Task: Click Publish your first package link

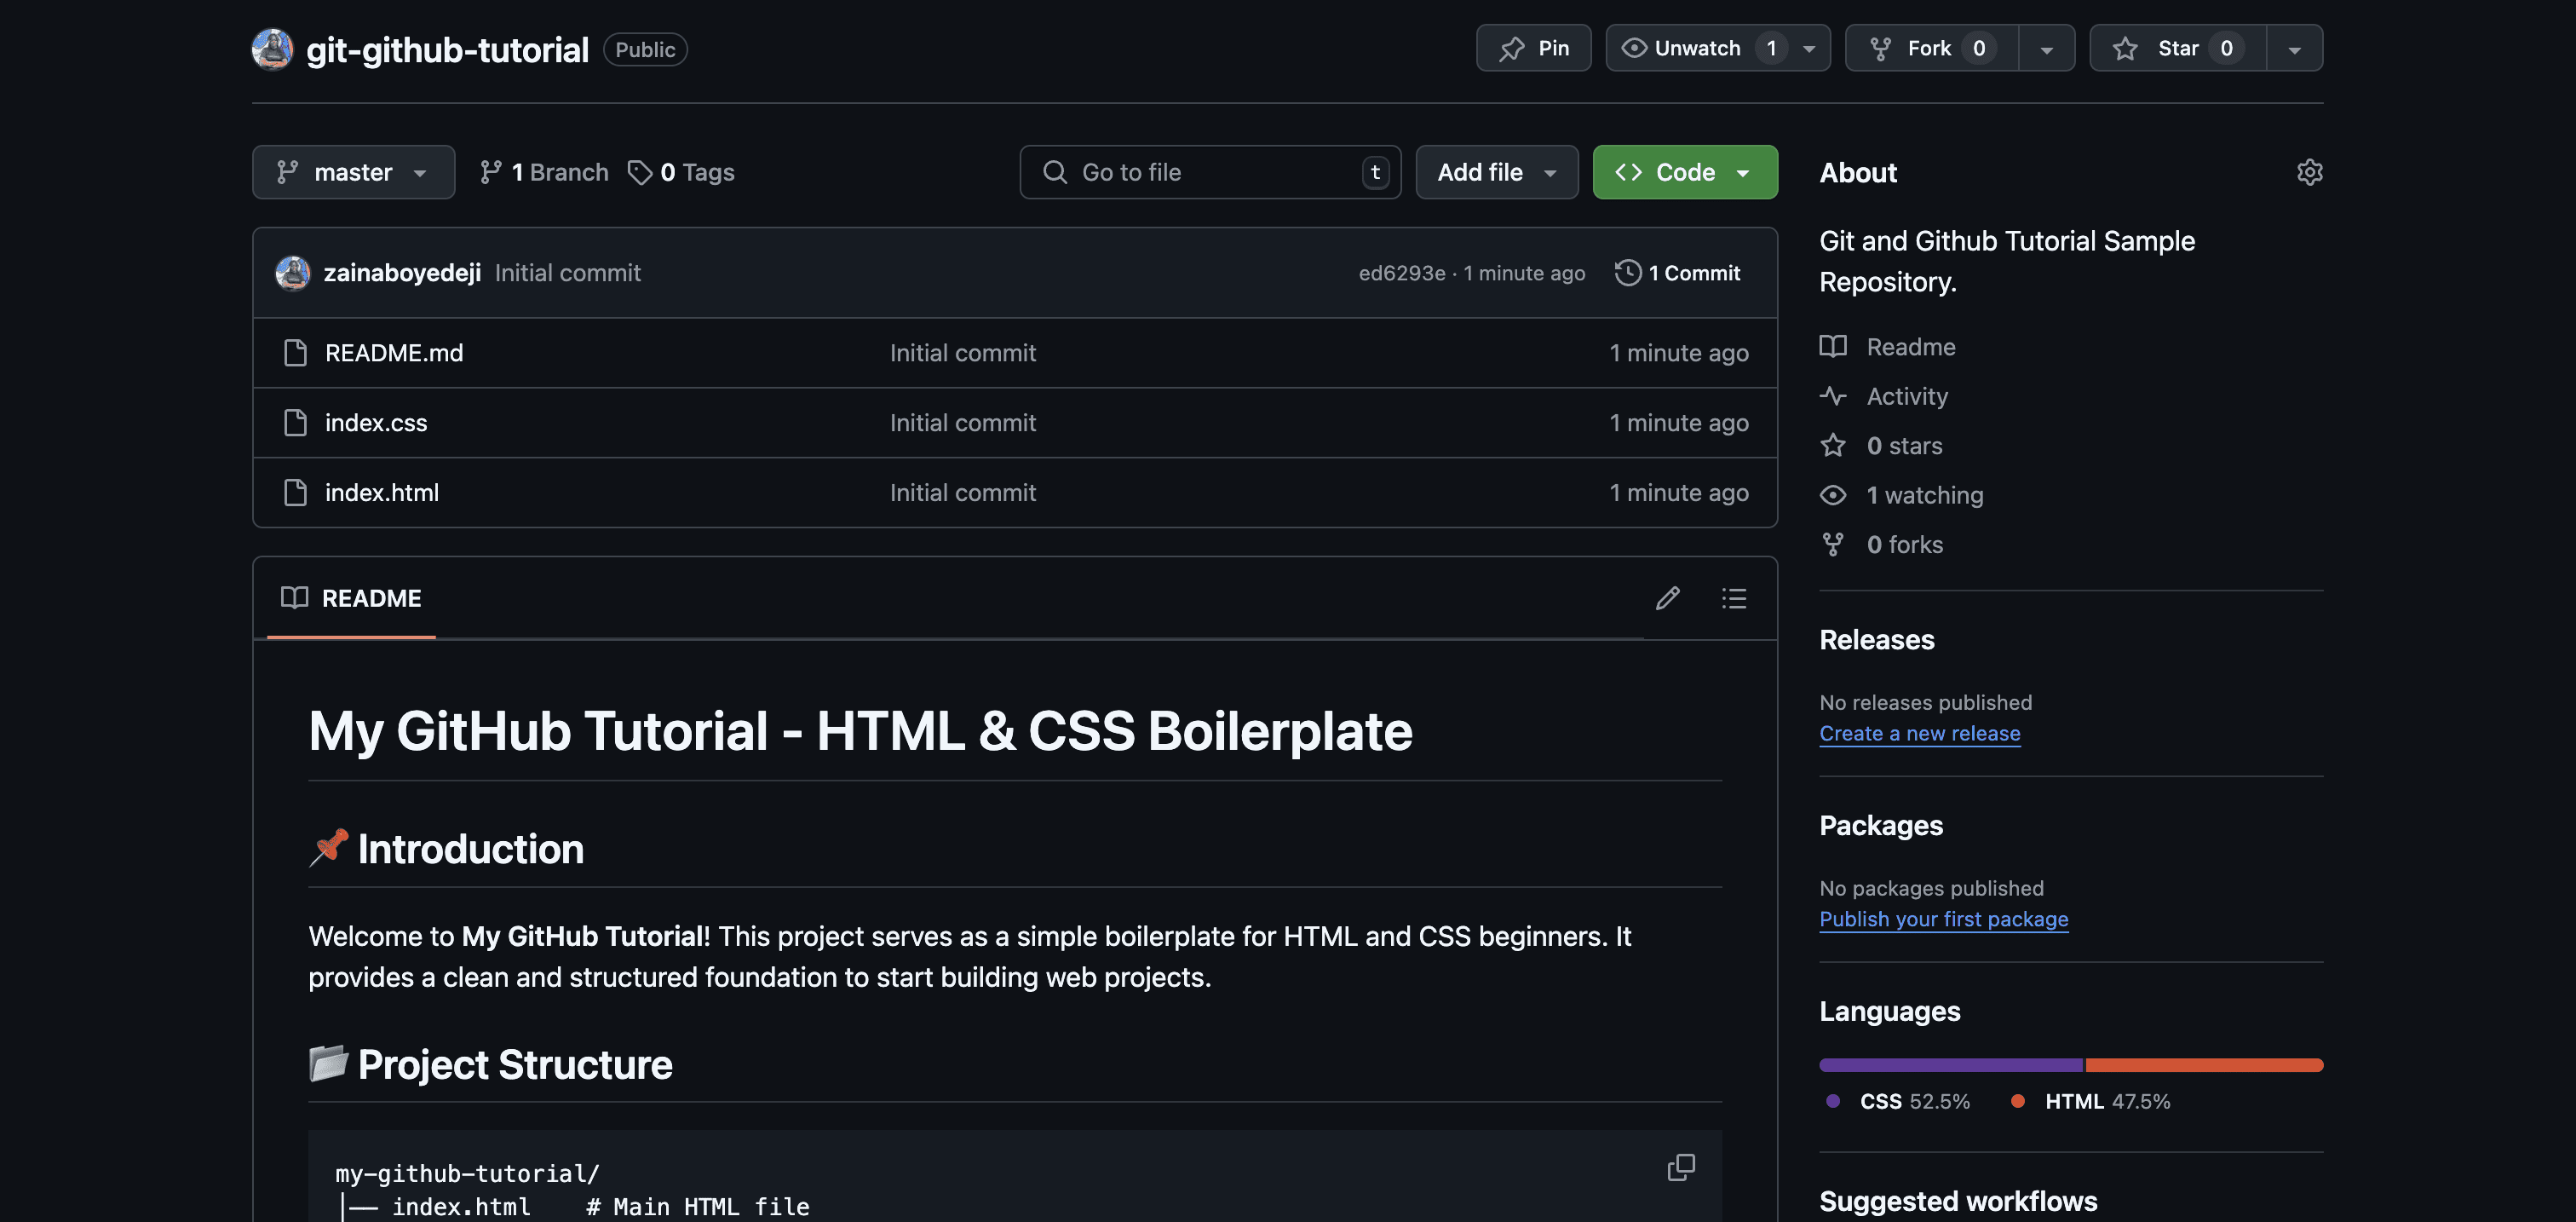Action: (1943, 919)
